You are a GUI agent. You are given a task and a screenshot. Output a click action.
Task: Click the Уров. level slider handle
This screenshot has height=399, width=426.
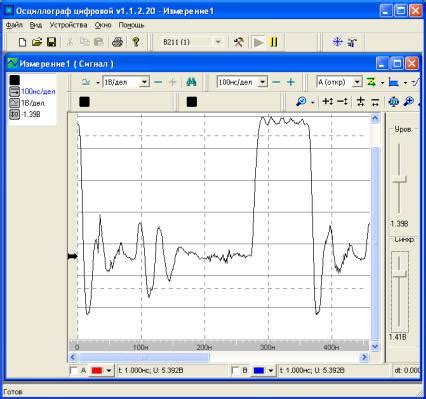[x=399, y=180]
